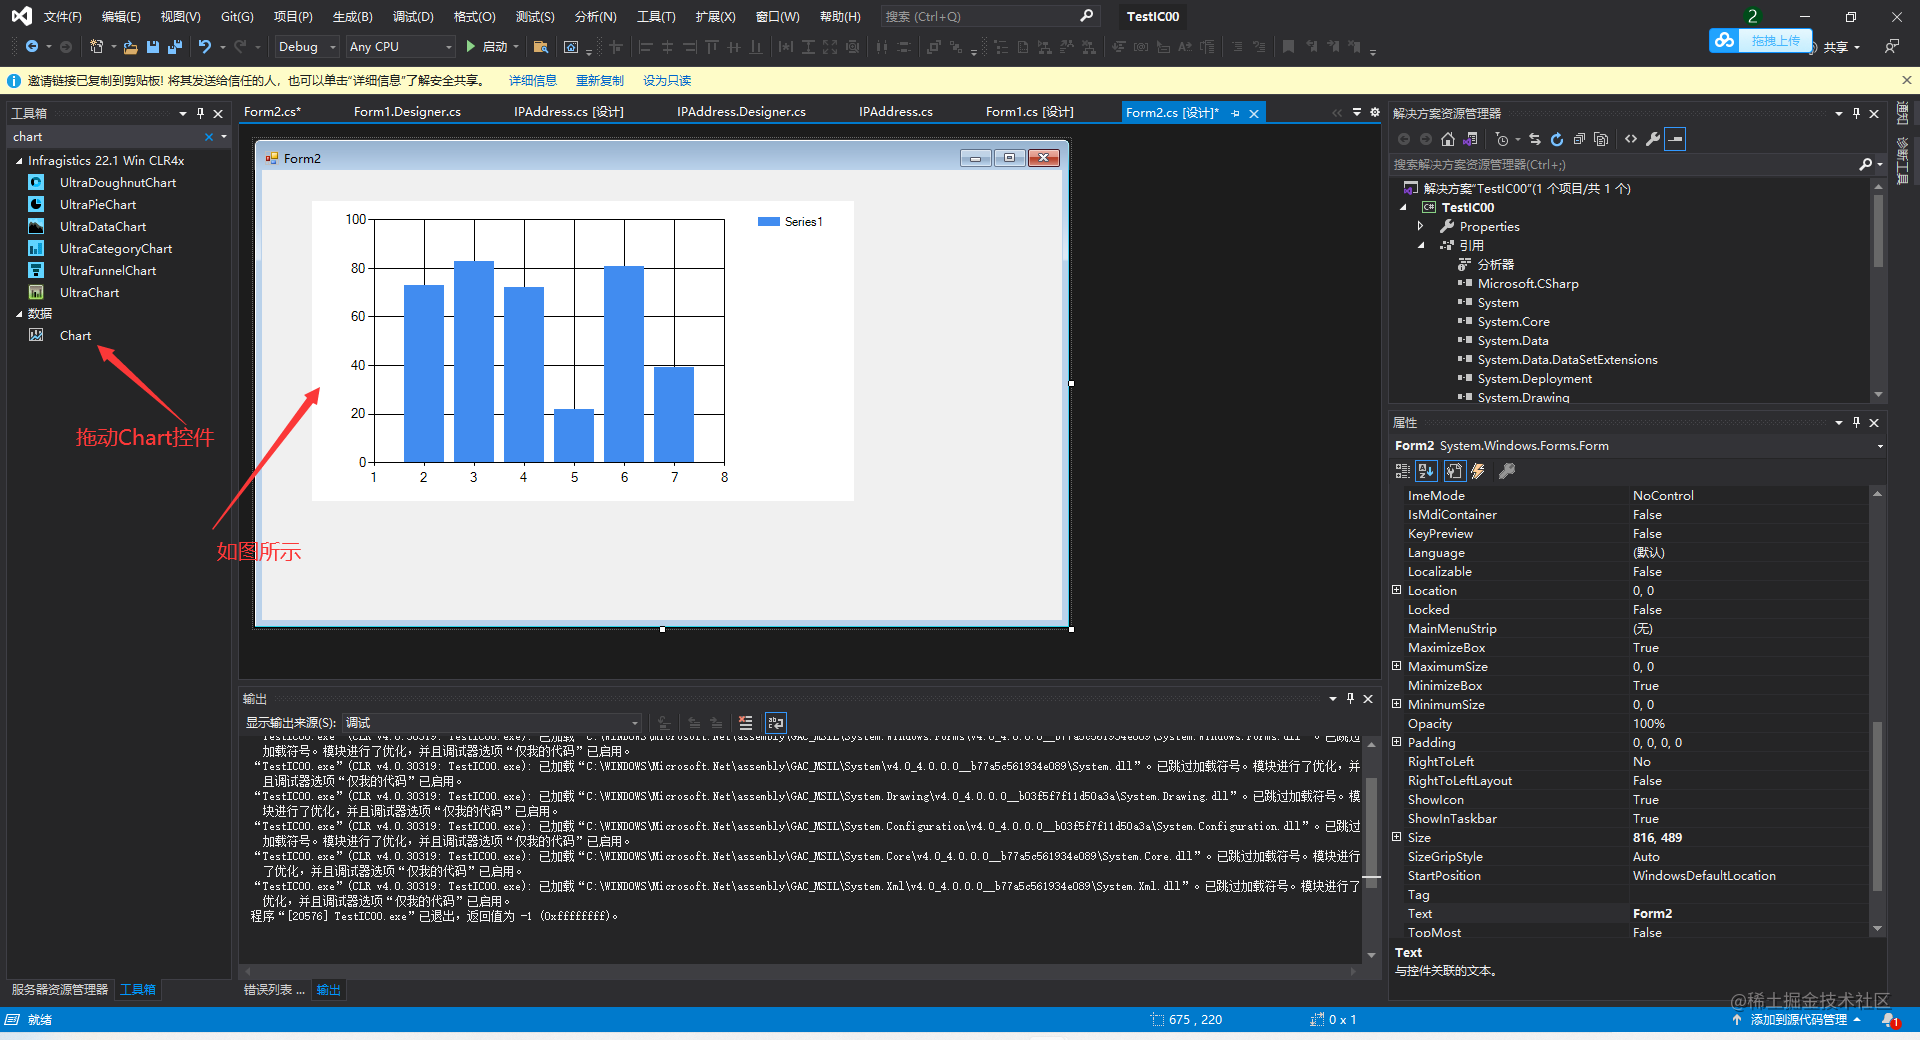This screenshot has width=1920, height=1040.
Task: Collapse all items in Solution Explorer
Action: tap(1579, 139)
